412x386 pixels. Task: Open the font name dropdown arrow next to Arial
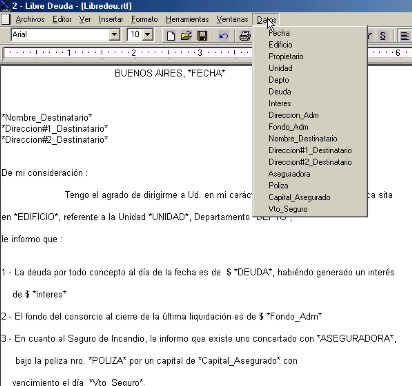coord(114,35)
